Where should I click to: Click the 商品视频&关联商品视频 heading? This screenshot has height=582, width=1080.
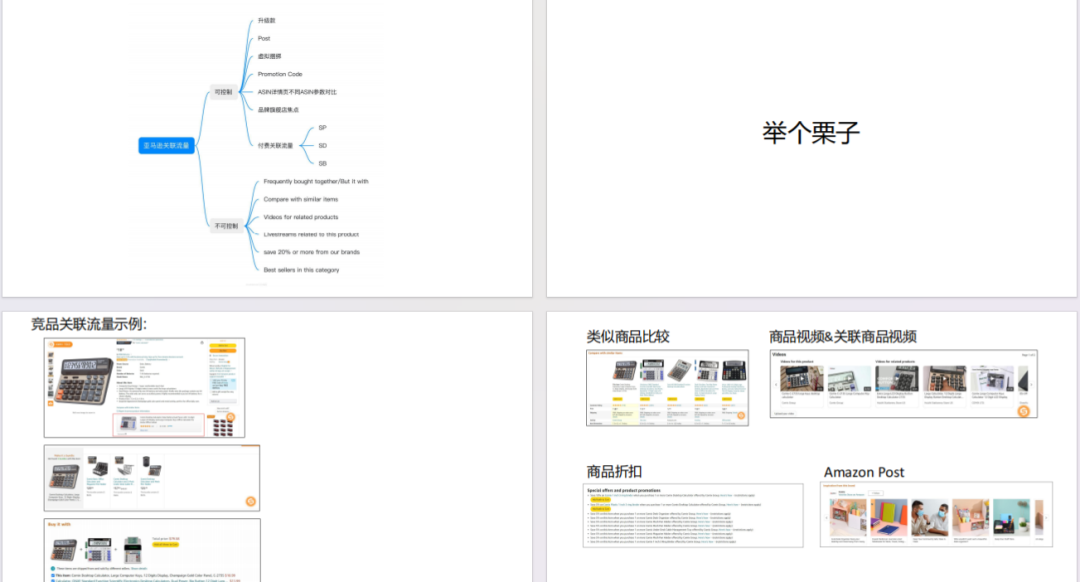pyautogui.click(x=842, y=336)
